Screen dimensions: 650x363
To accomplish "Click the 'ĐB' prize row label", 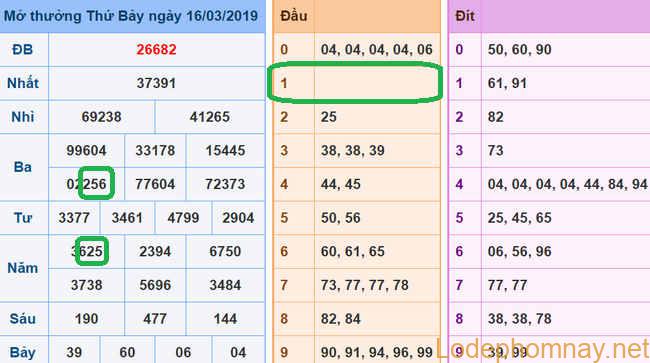I will tap(23, 50).
